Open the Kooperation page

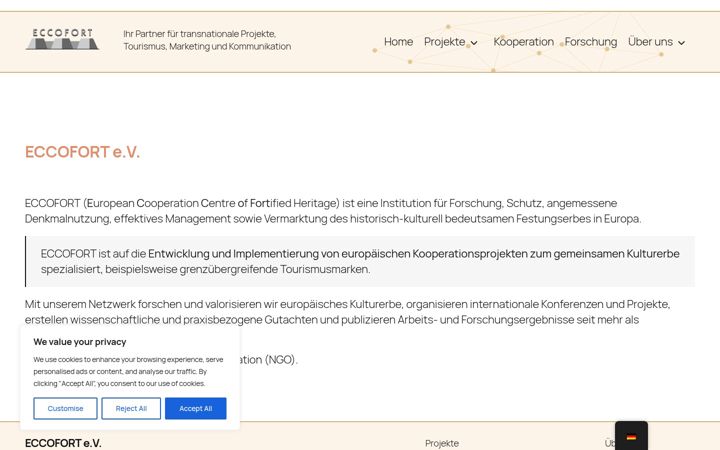tap(523, 42)
